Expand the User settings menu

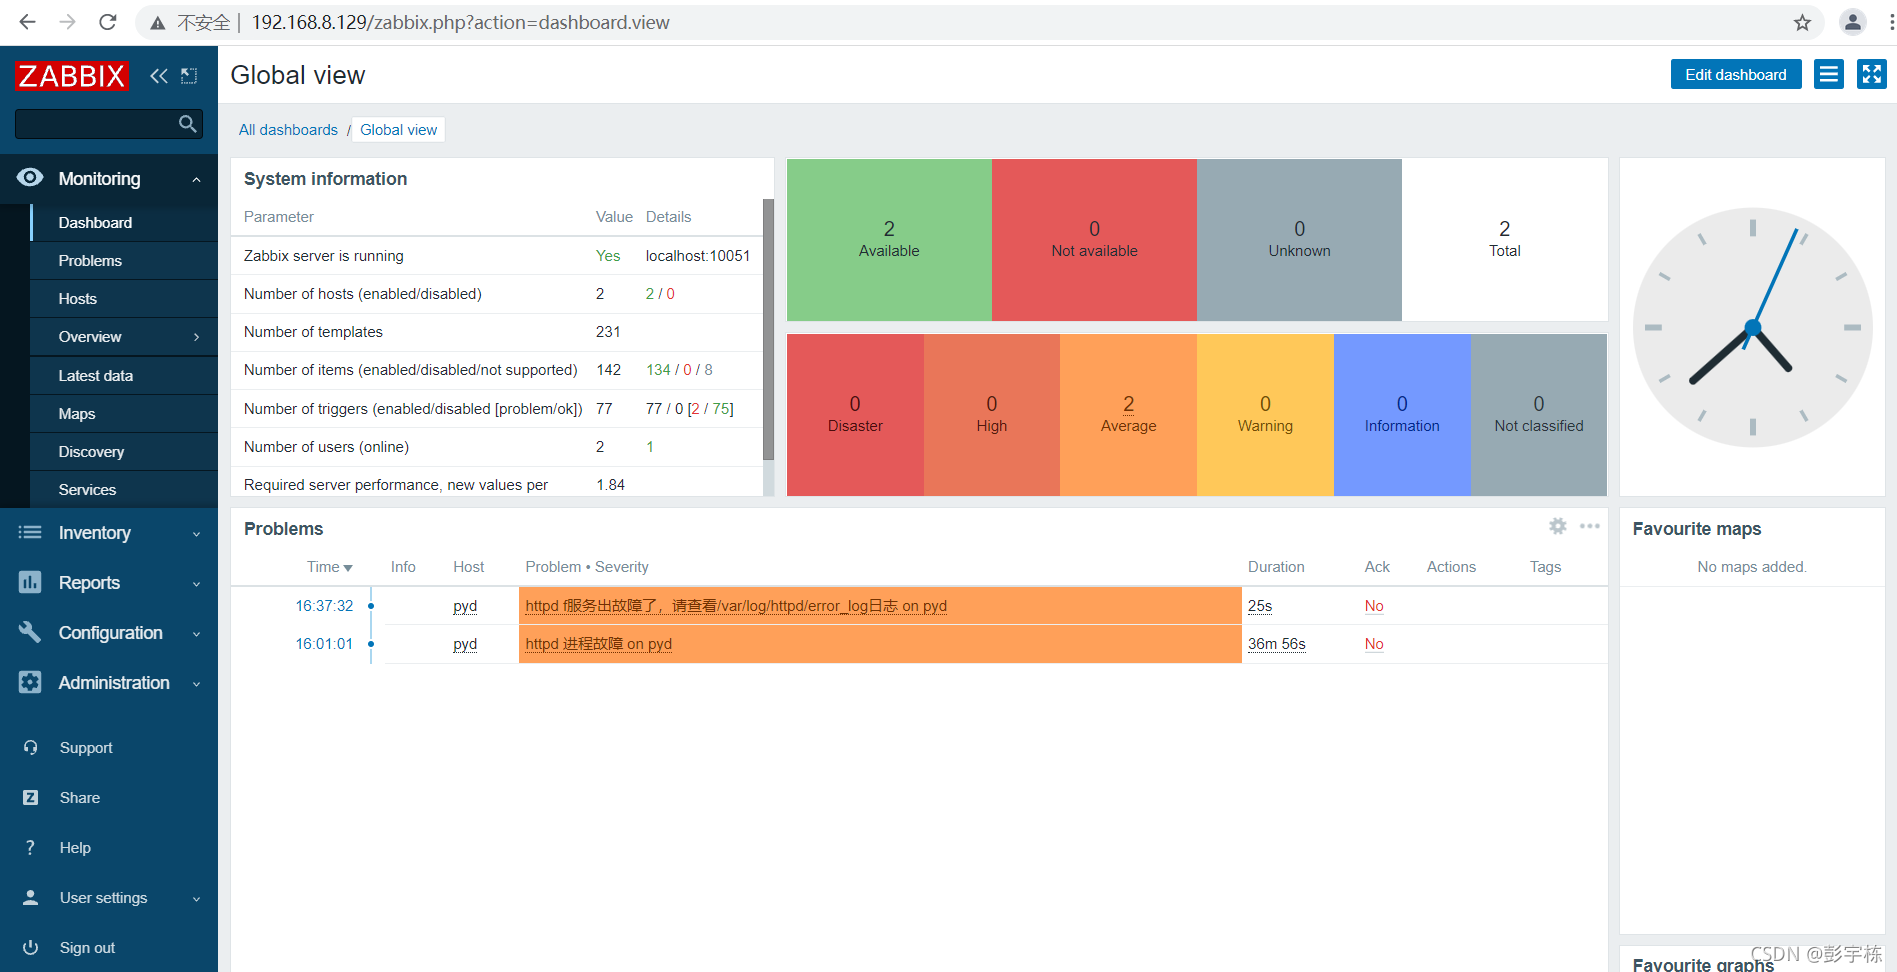point(196,899)
